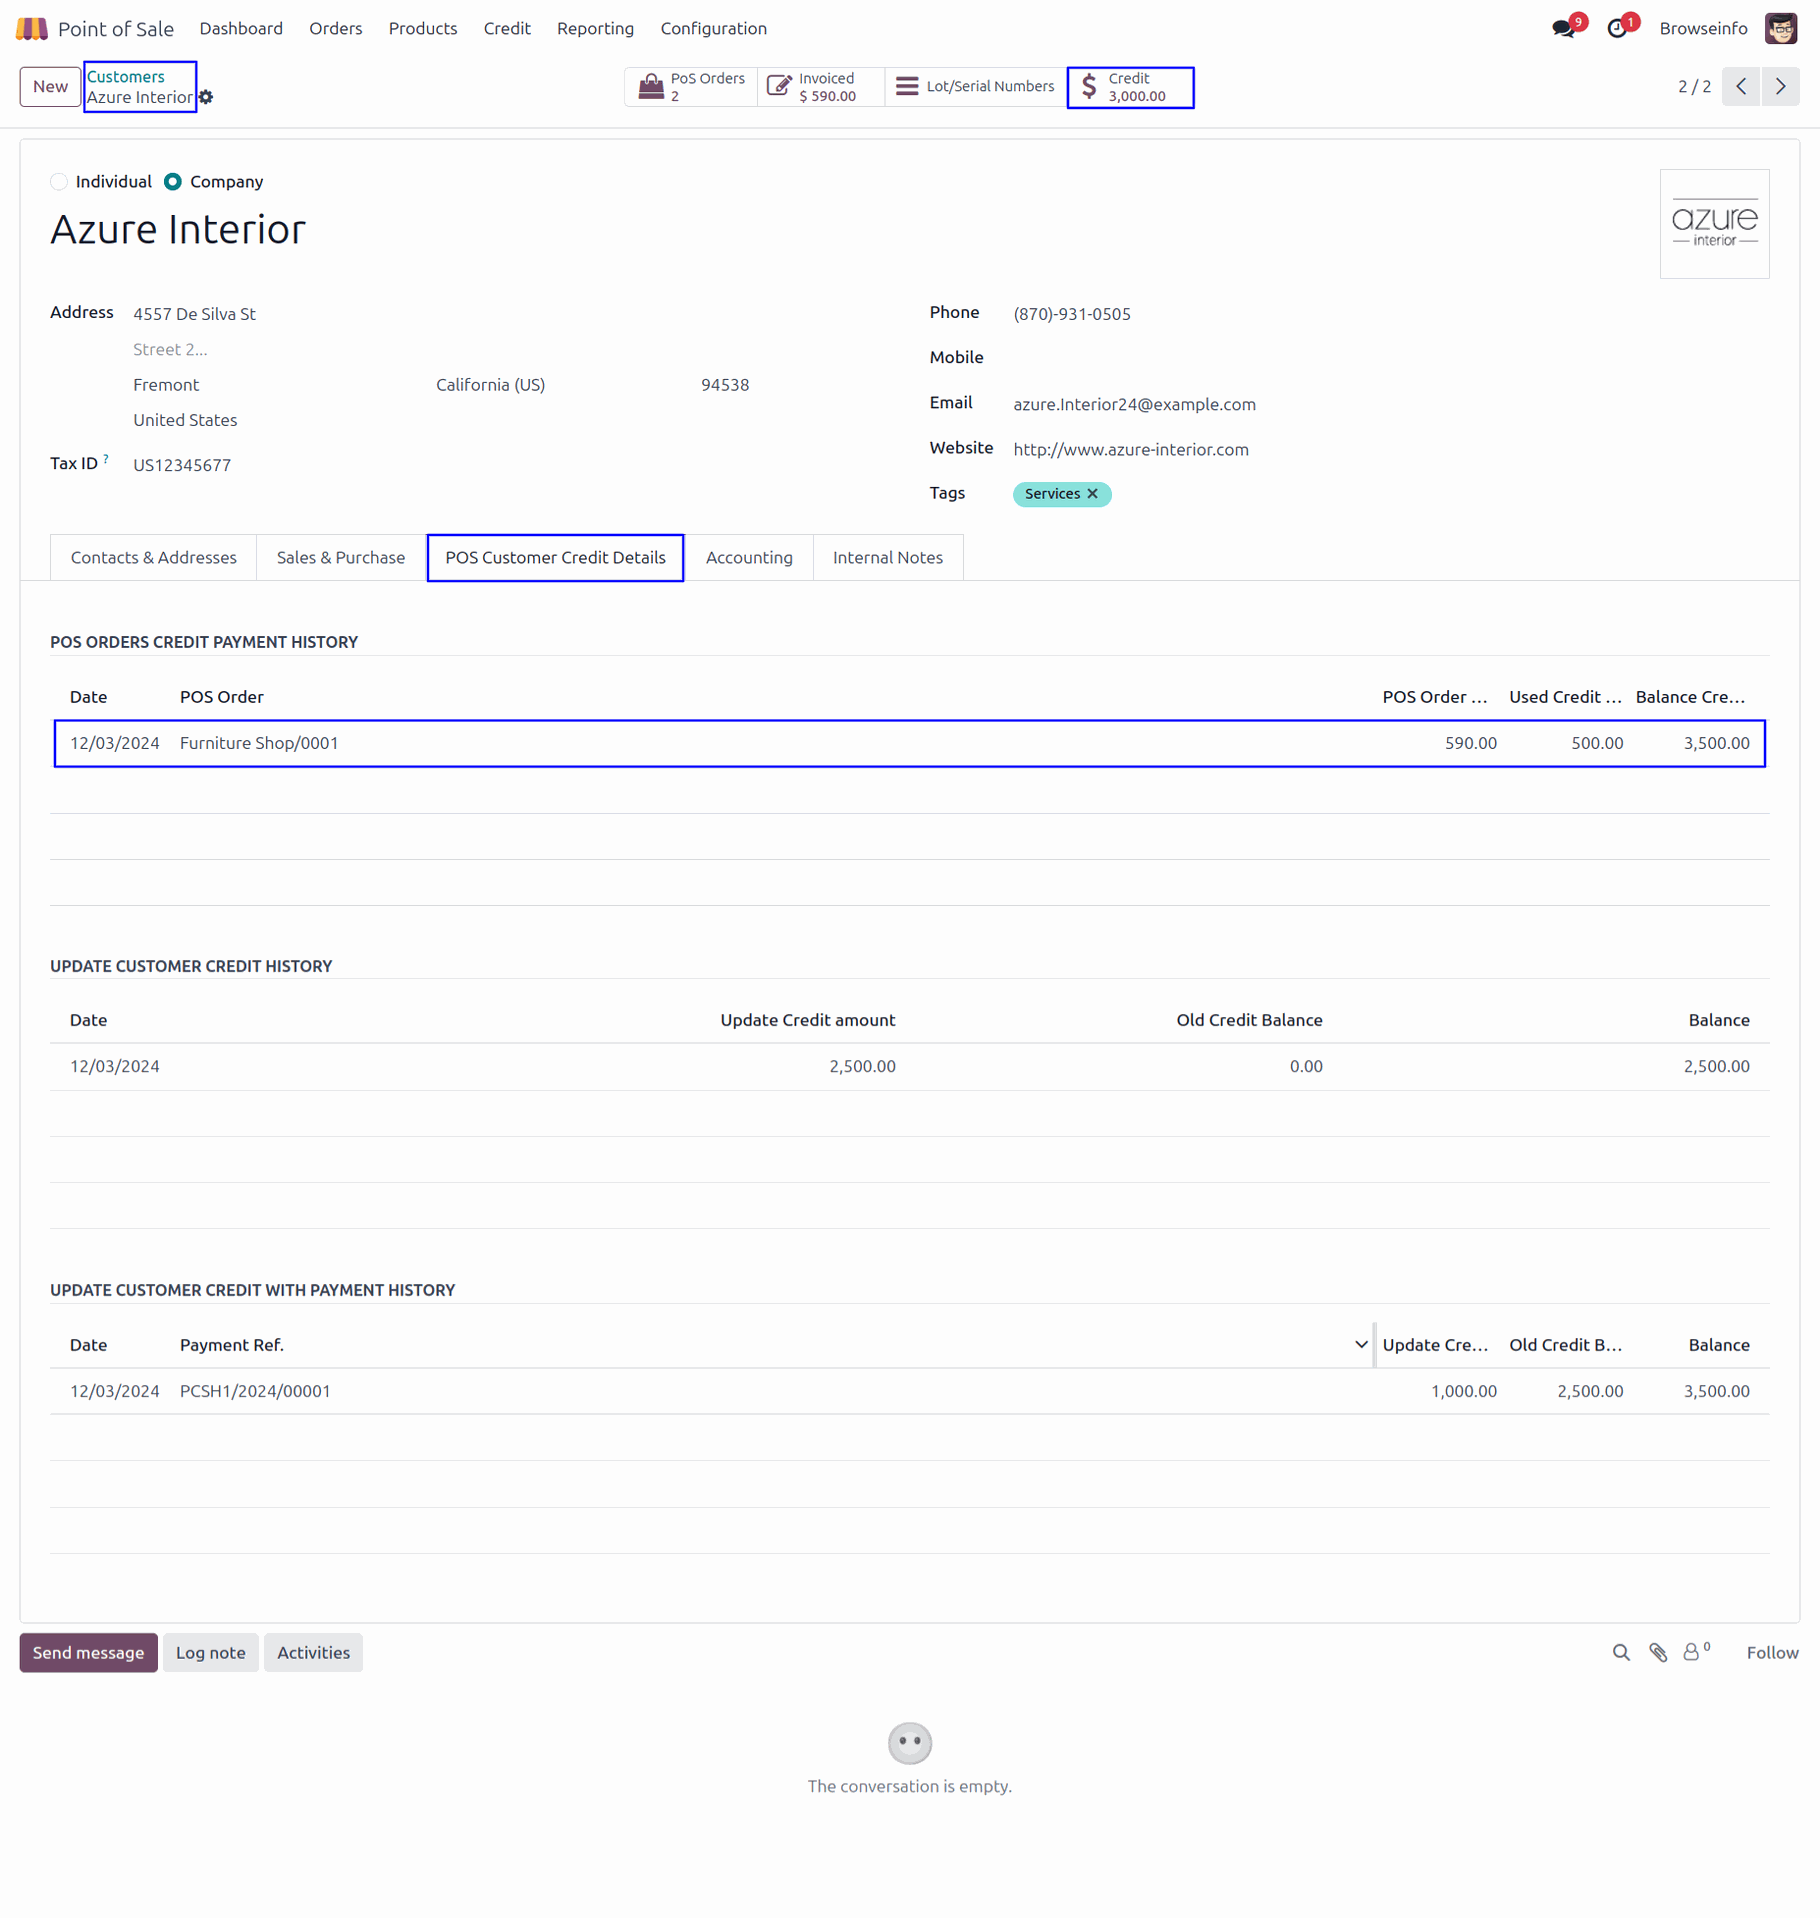Image resolution: width=1820 pixels, height=1920 pixels.
Task: Open the activities clock icon with badge 1
Action: 1616,28
